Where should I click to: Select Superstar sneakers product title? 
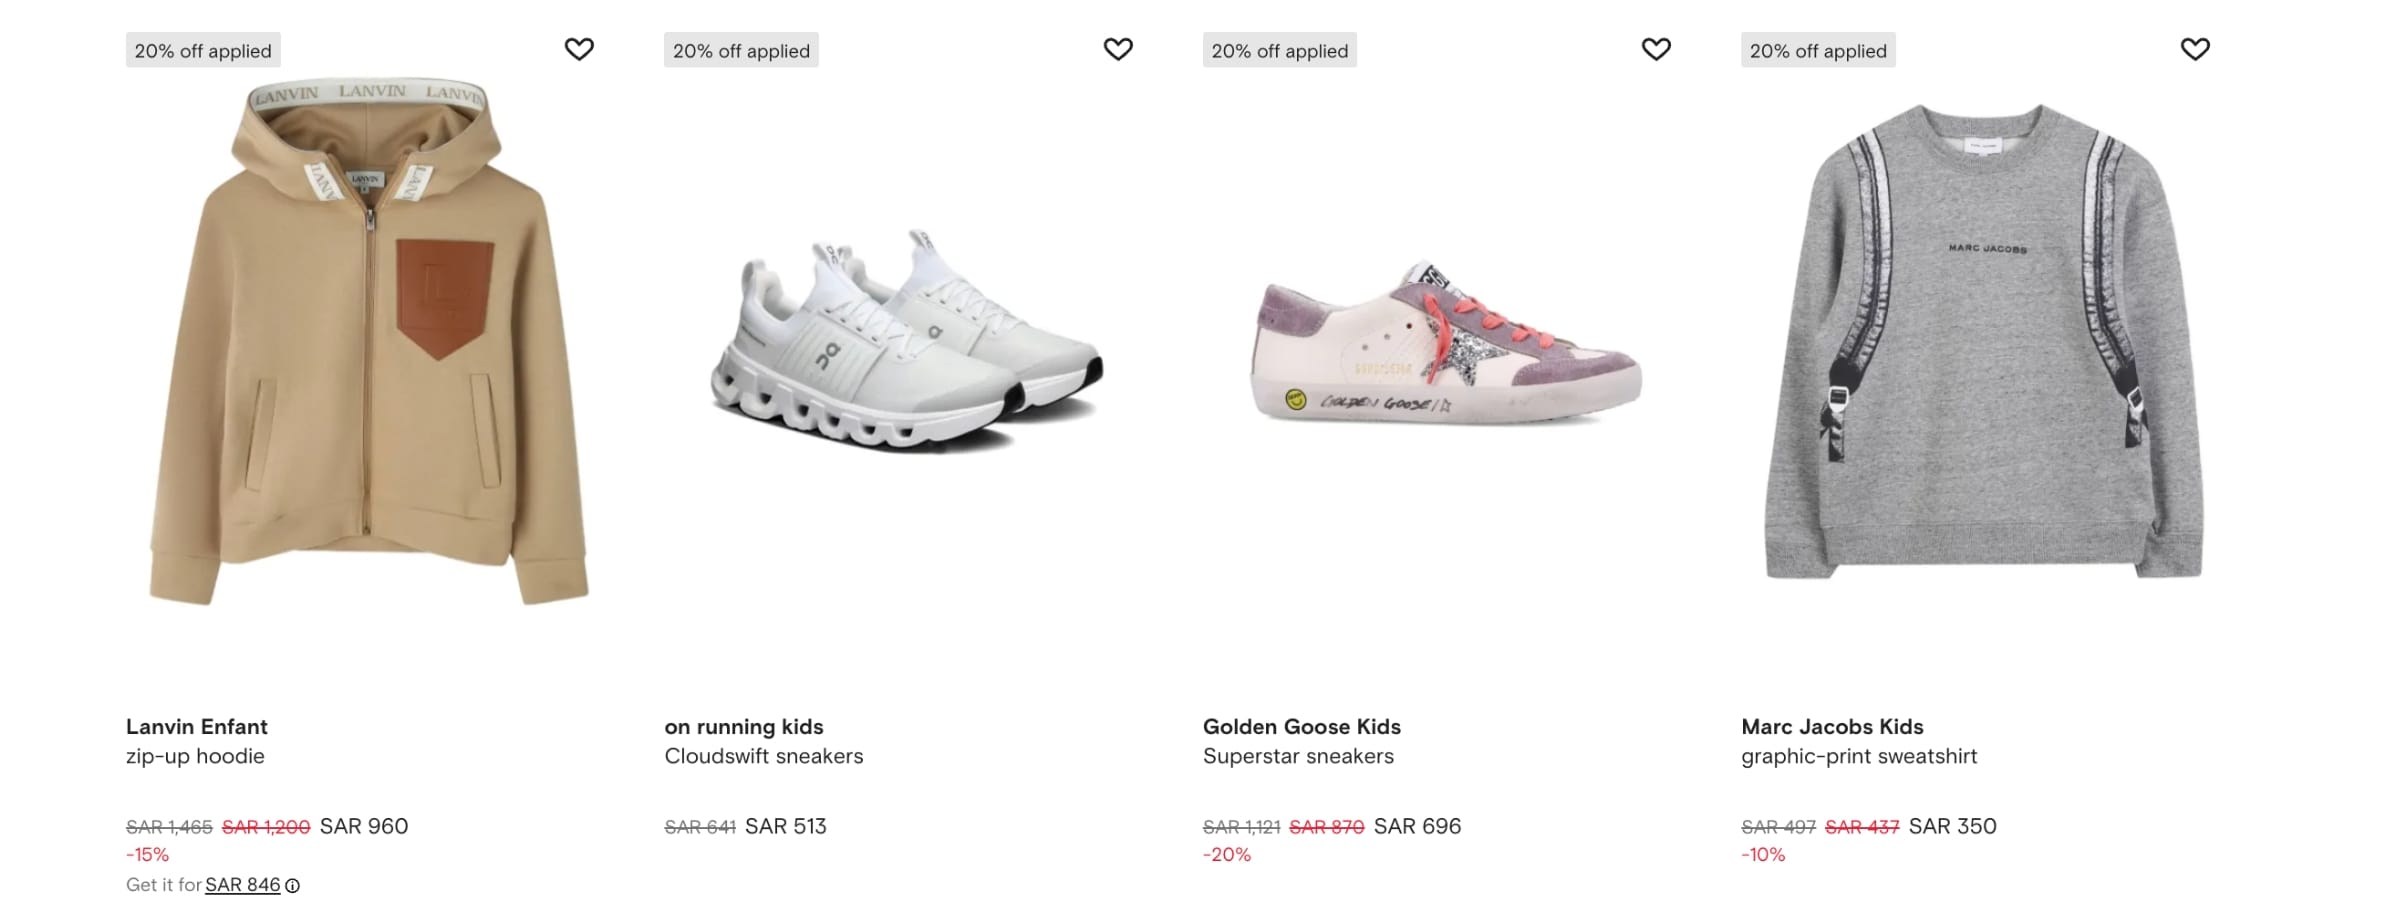[1297, 756]
